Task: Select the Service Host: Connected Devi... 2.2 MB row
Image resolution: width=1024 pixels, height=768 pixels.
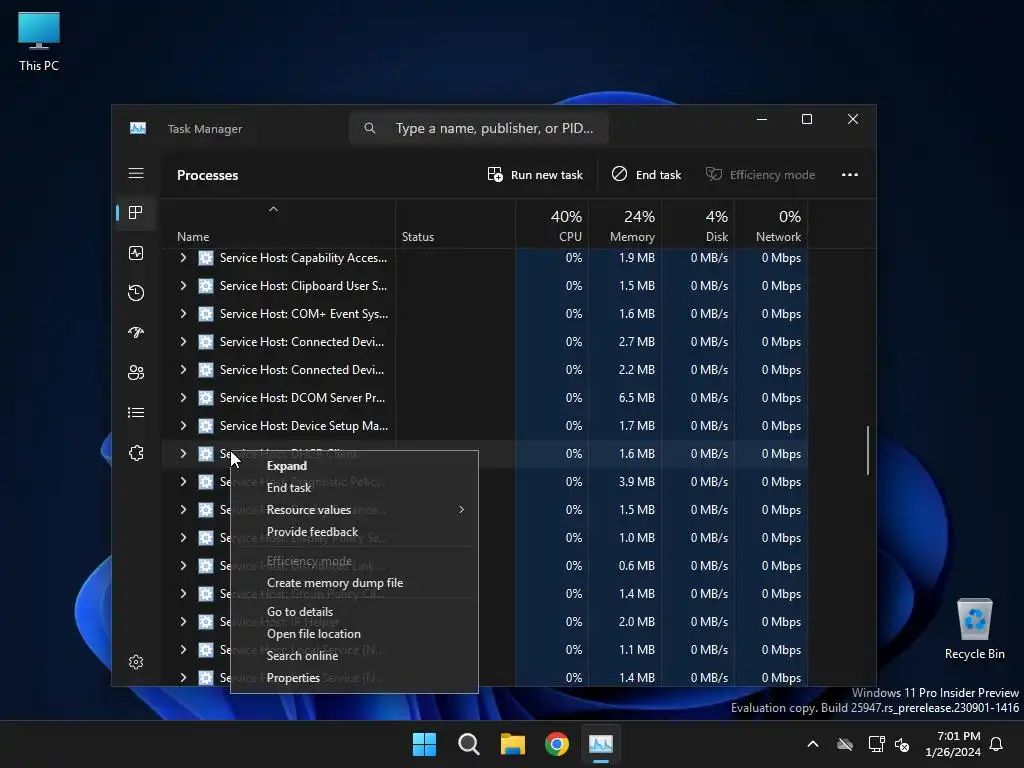Action: (x=485, y=370)
